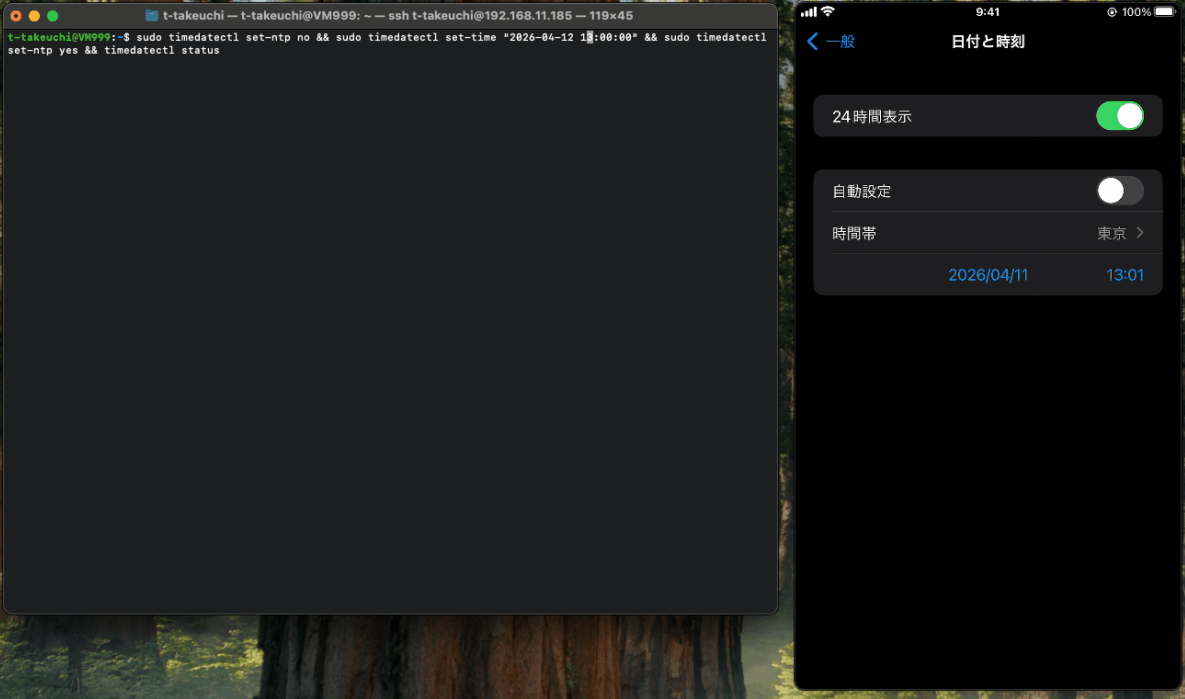Viewport: 1185px width, 699px height.
Task: Open the 東京 time zone selection
Action: coord(1111,233)
